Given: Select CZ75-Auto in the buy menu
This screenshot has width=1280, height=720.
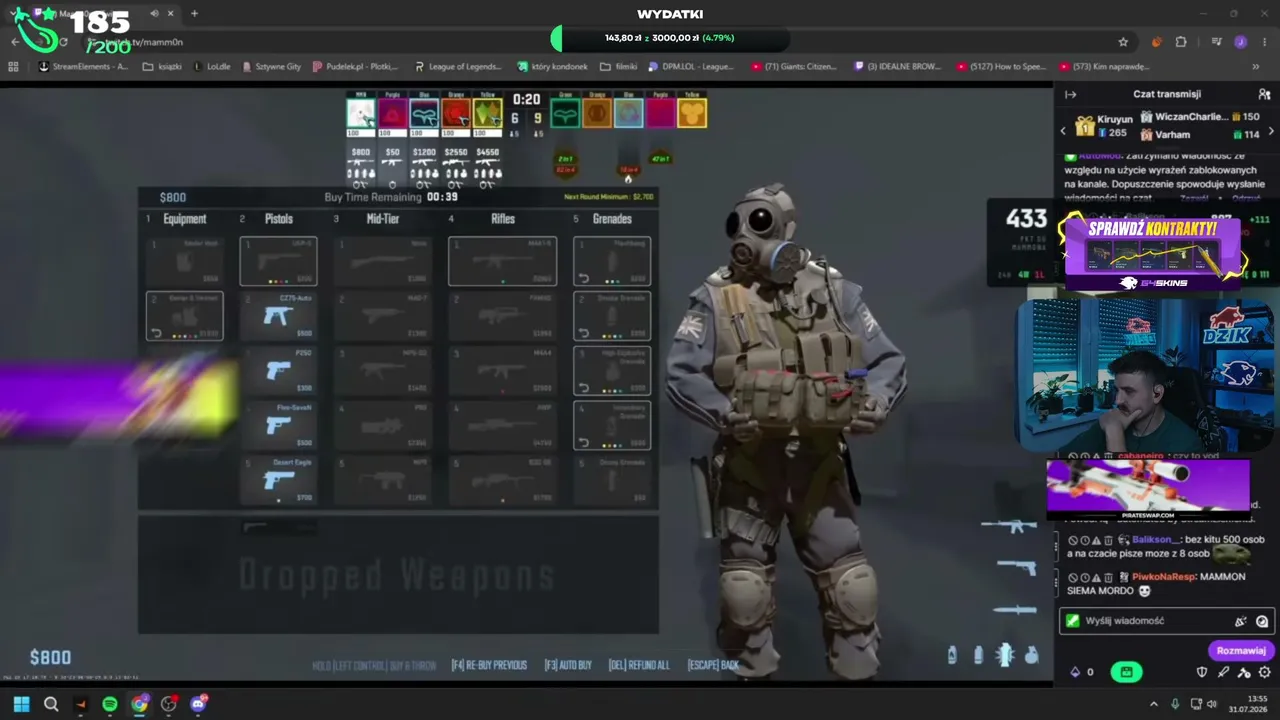Looking at the screenshot, I should (278, 316).
